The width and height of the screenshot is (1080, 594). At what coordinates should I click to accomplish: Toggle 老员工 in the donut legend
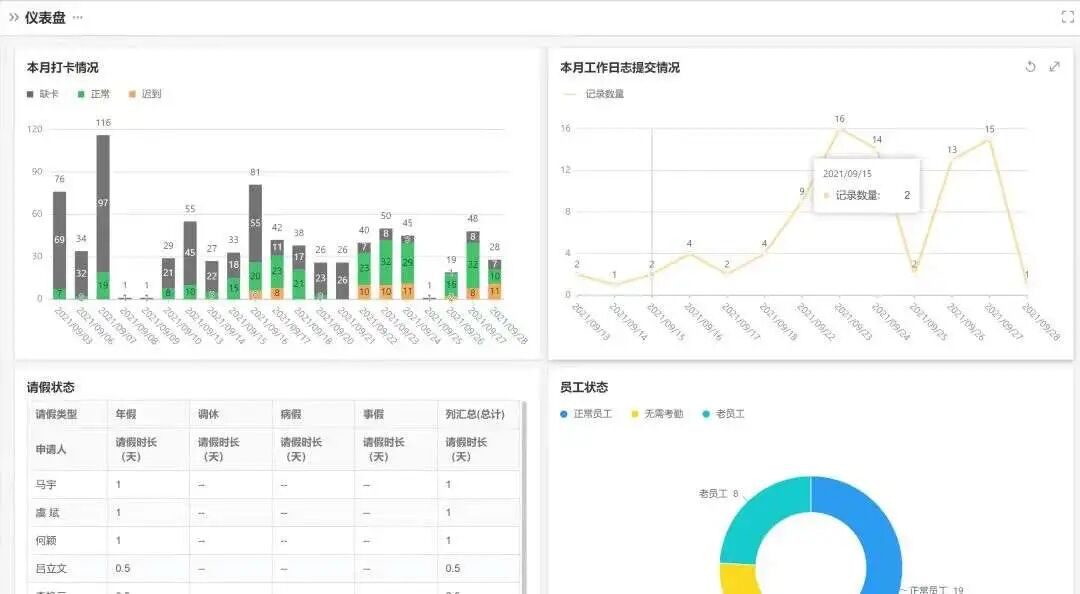724,414
